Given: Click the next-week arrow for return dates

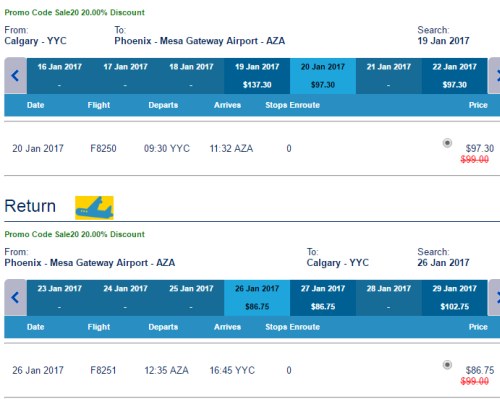Looking at the screenshot, I should pyautogui.click(x=494, y=297).
